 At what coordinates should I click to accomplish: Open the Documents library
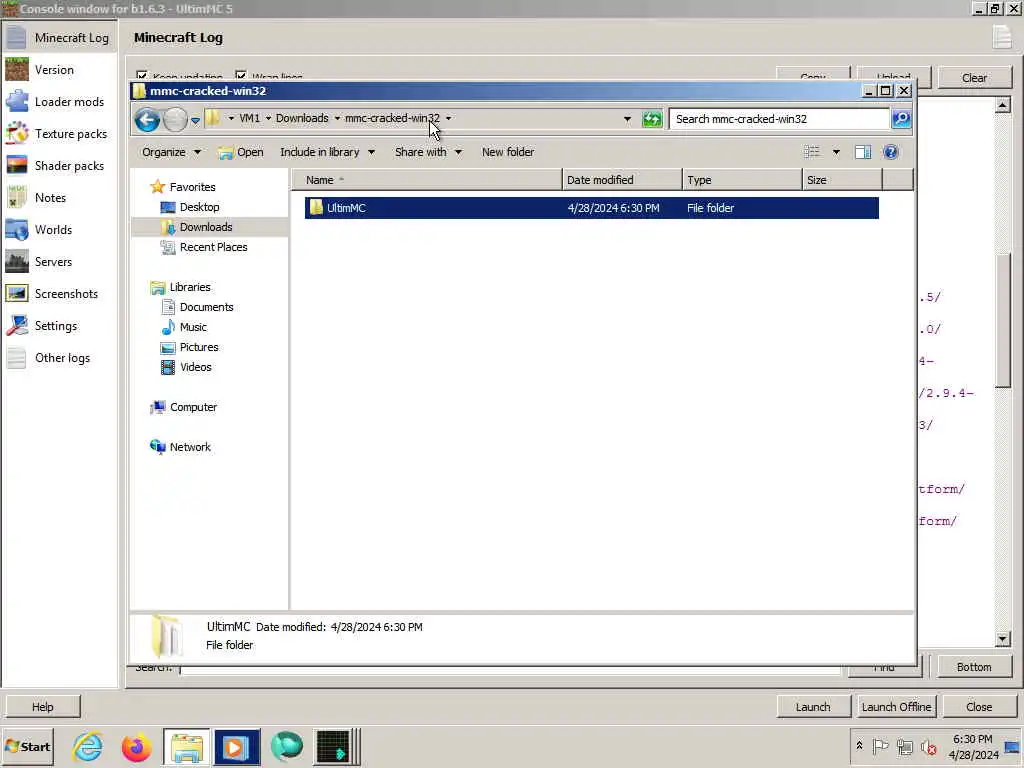206,307
